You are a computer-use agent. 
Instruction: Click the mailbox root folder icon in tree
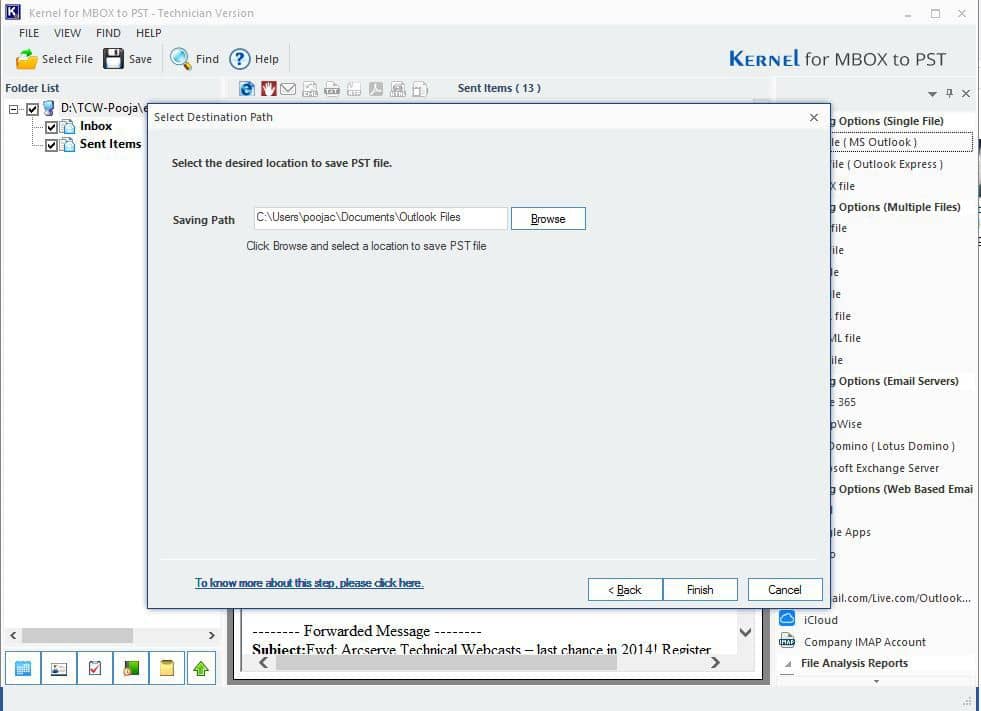pos(49,108)
